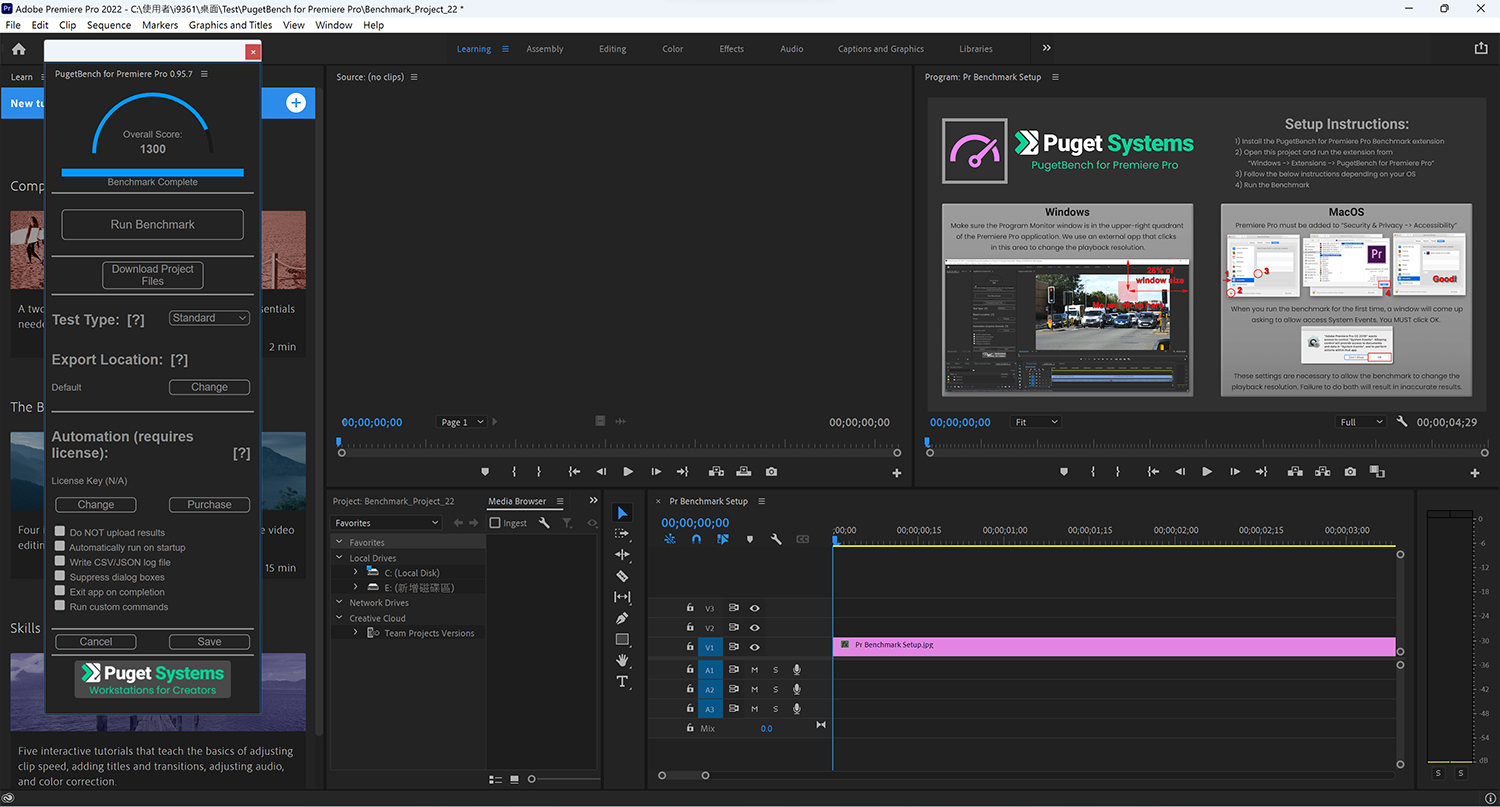Expand Team Projects Versions
Screen dimensions: 1500x807
(355, 633)
